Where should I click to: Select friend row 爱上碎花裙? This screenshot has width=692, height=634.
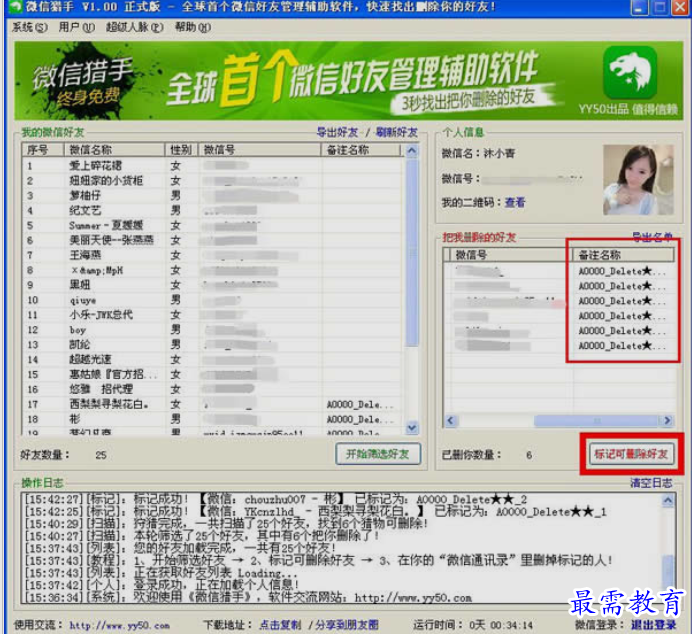(x=212, y=166)
